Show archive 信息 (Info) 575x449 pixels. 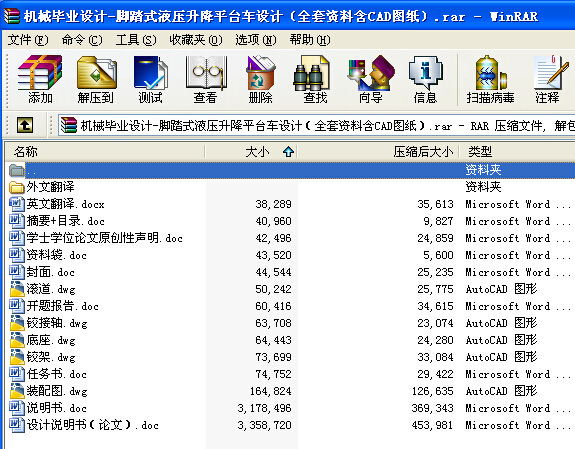425,73
